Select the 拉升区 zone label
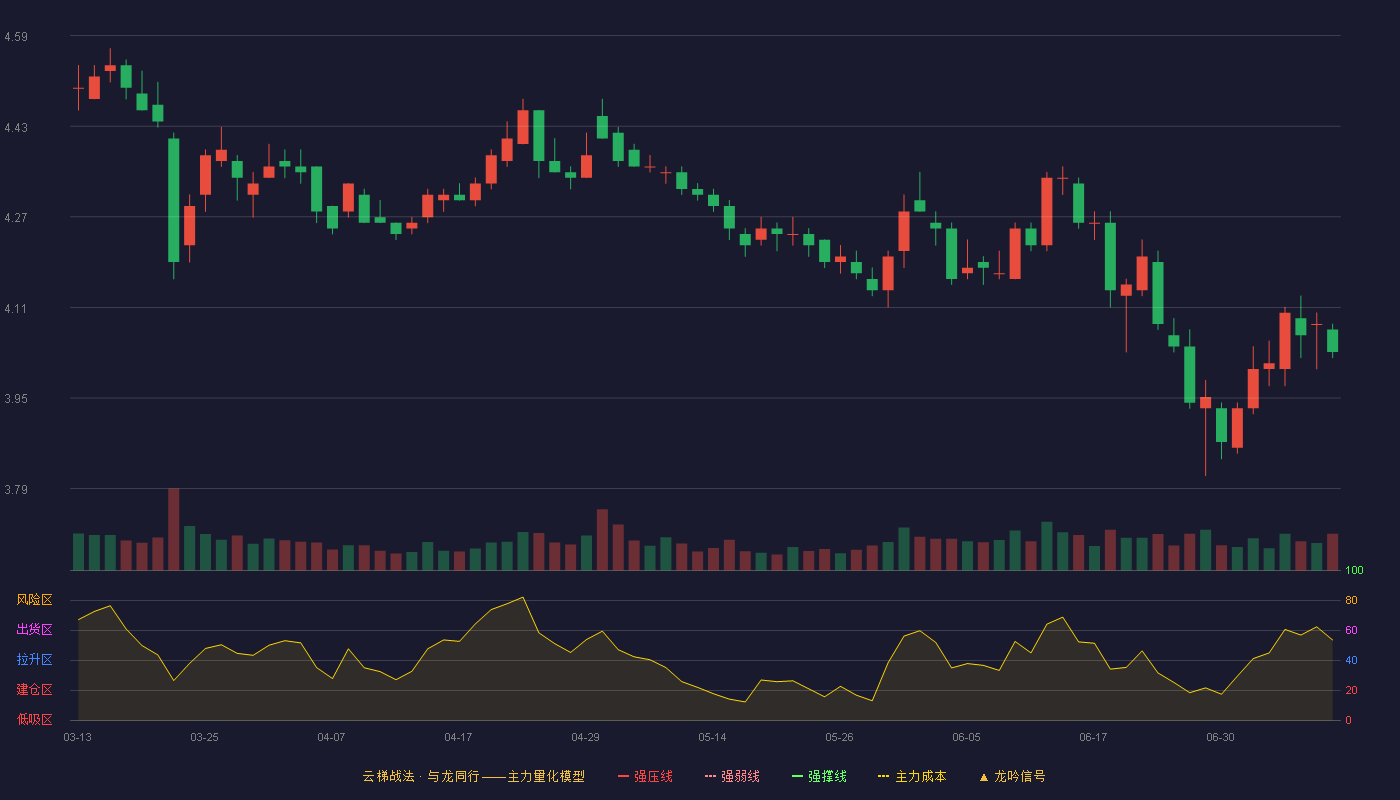Image resolution: width=1400 pixels, height=800 pixels. [34, 660]
